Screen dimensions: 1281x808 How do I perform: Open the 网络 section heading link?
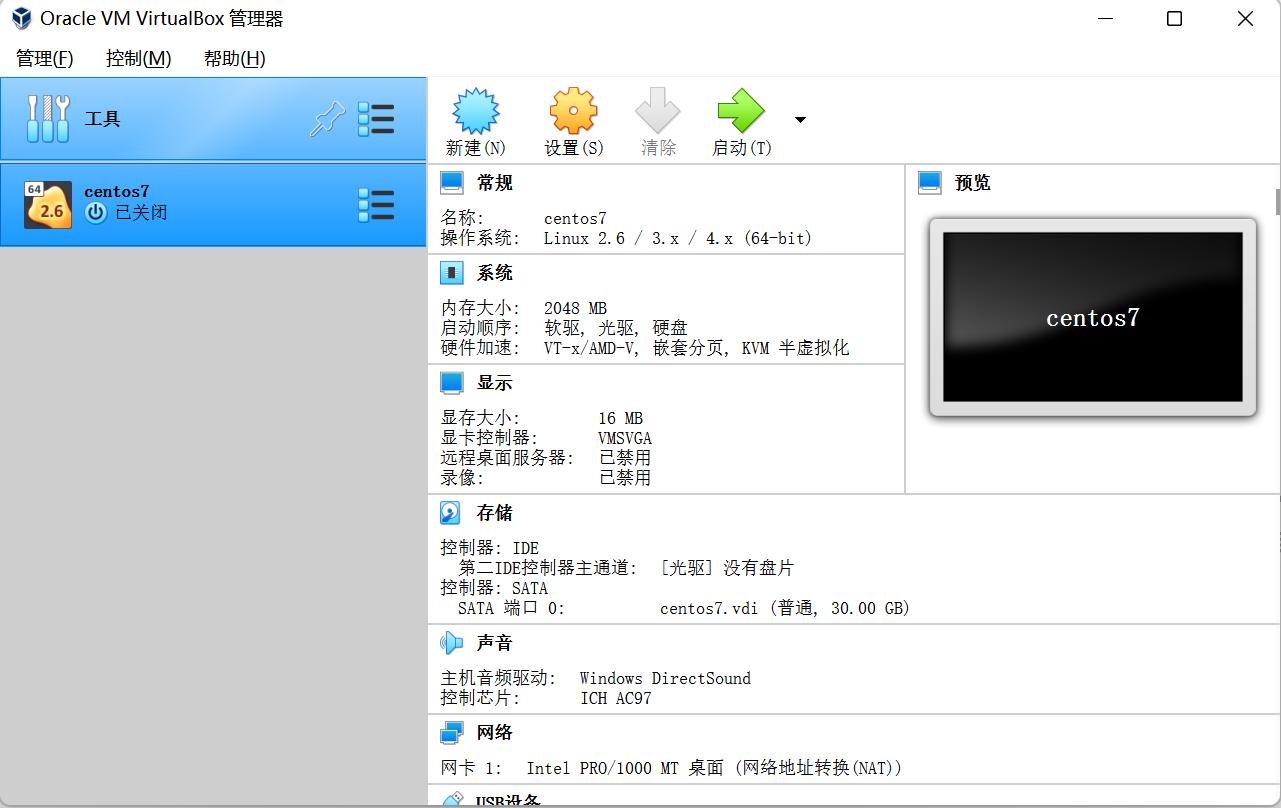pos(495,733)
